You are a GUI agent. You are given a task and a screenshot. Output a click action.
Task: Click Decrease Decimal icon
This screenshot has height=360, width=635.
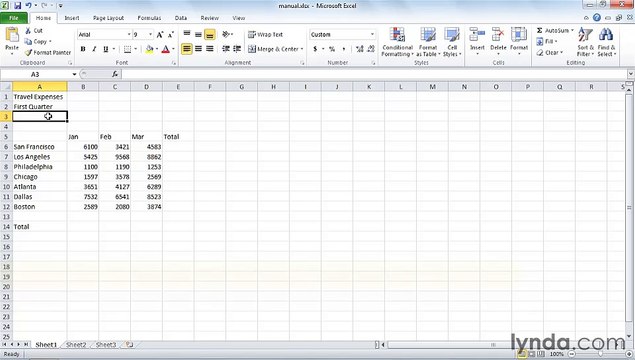(x=371, y=49)
